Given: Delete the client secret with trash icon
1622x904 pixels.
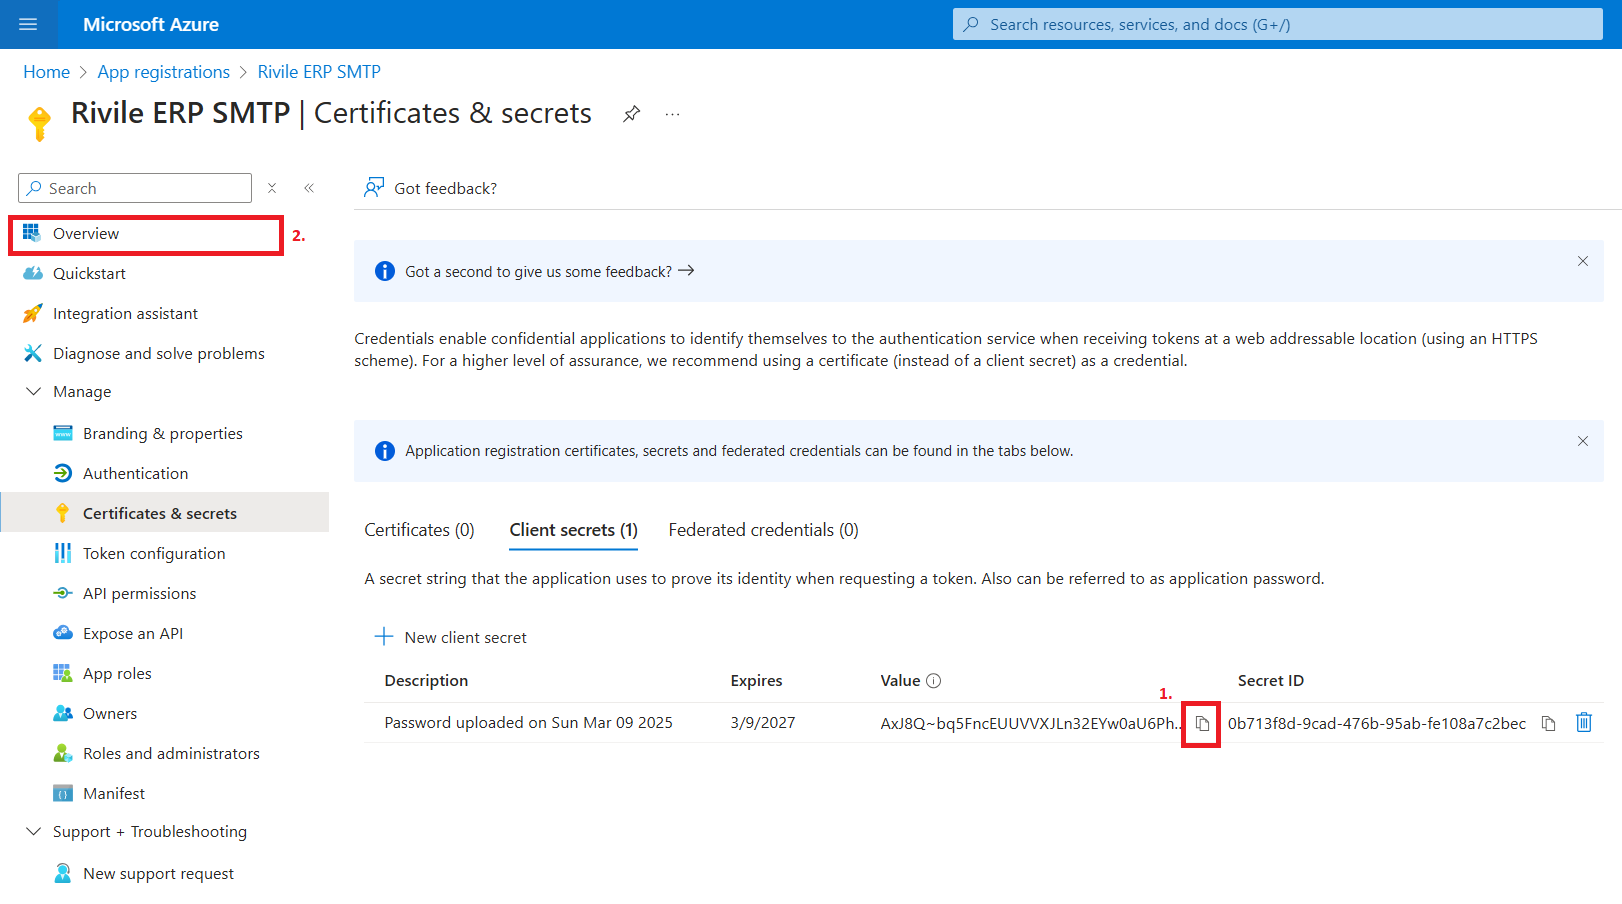Looking at the screenshot, I should (1584, 722).
